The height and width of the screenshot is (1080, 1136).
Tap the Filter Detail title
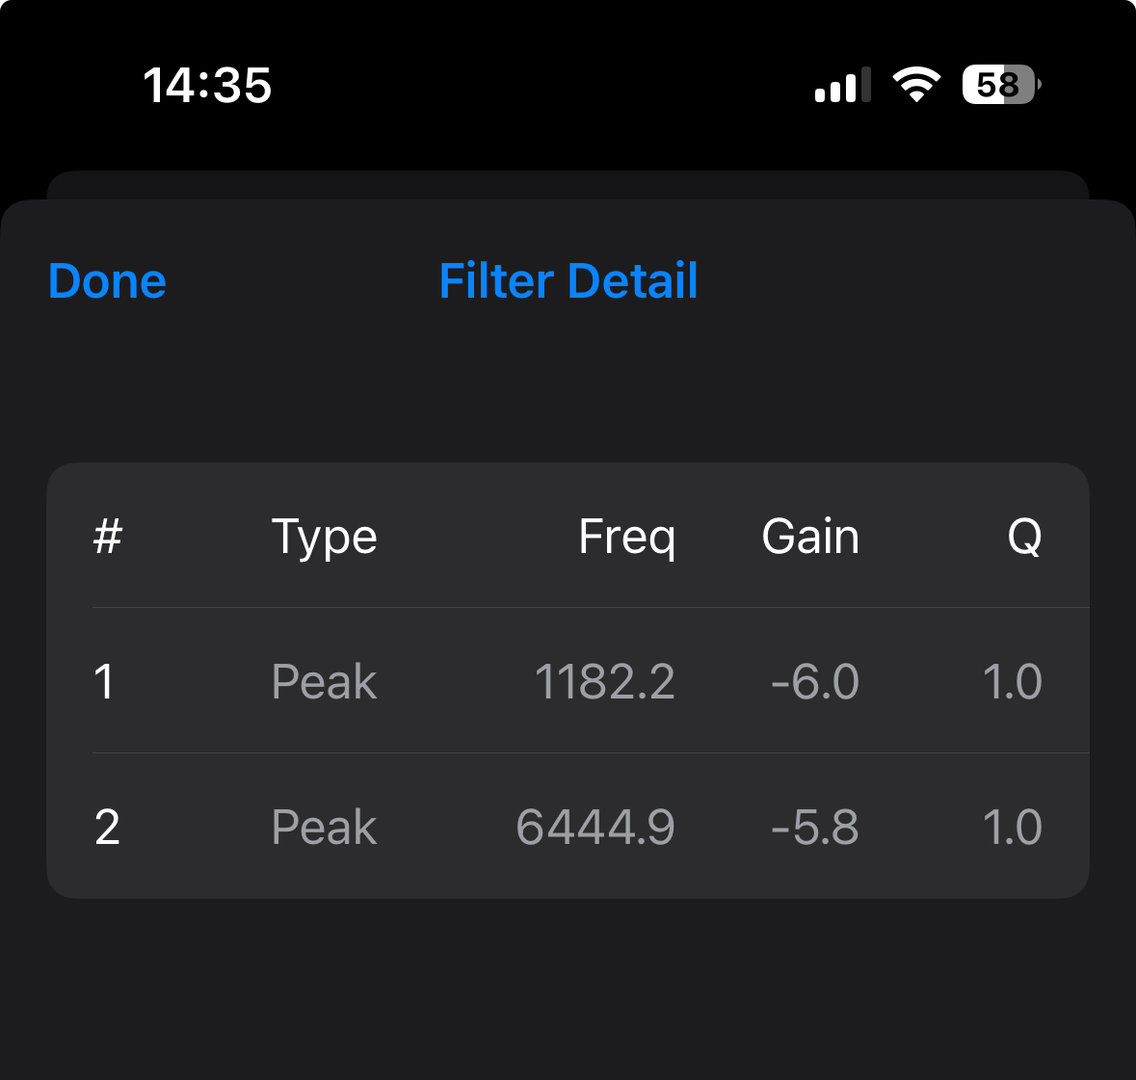[568, 281]
